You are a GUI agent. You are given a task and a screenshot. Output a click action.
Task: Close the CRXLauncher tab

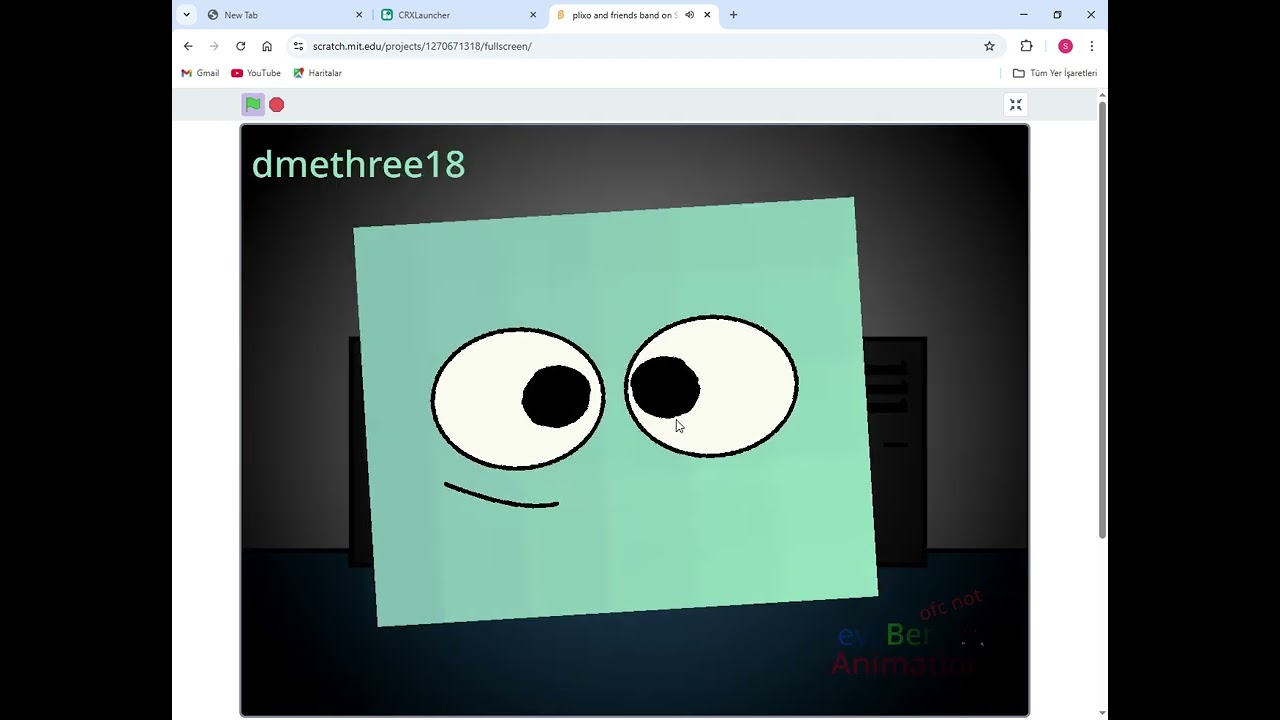coord(533,15)
